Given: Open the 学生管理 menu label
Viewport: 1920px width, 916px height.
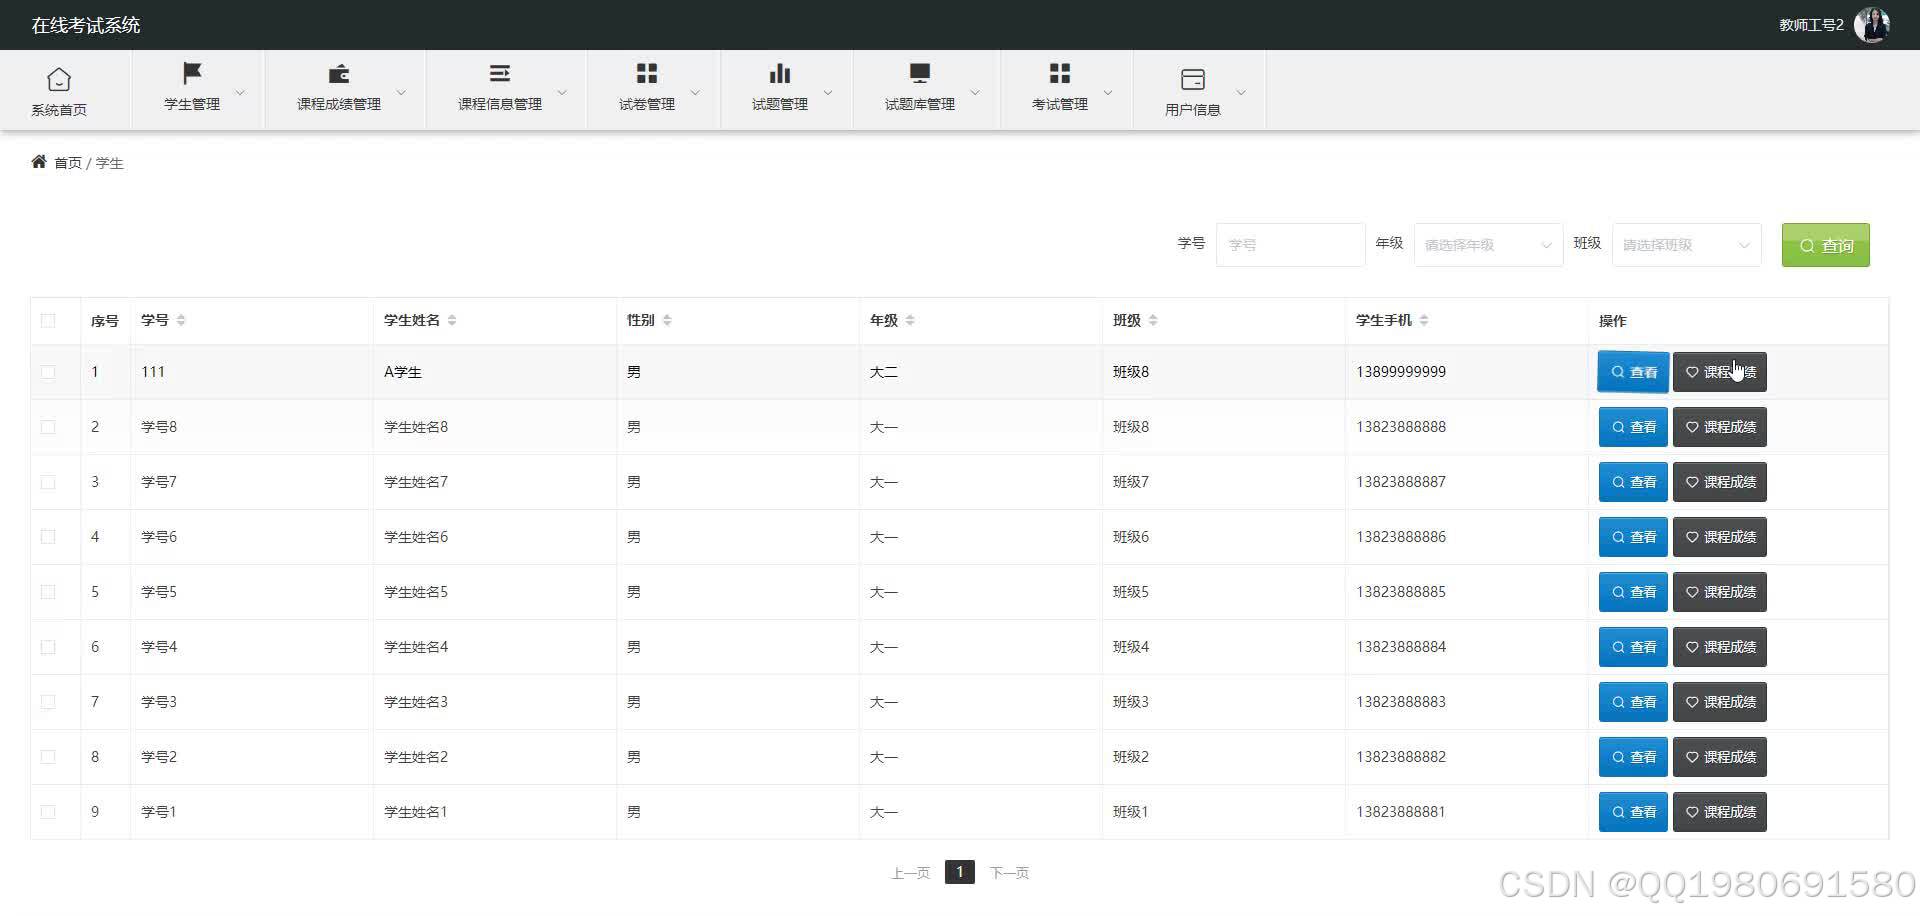Looking at the screenshot, I should point(192,104).
